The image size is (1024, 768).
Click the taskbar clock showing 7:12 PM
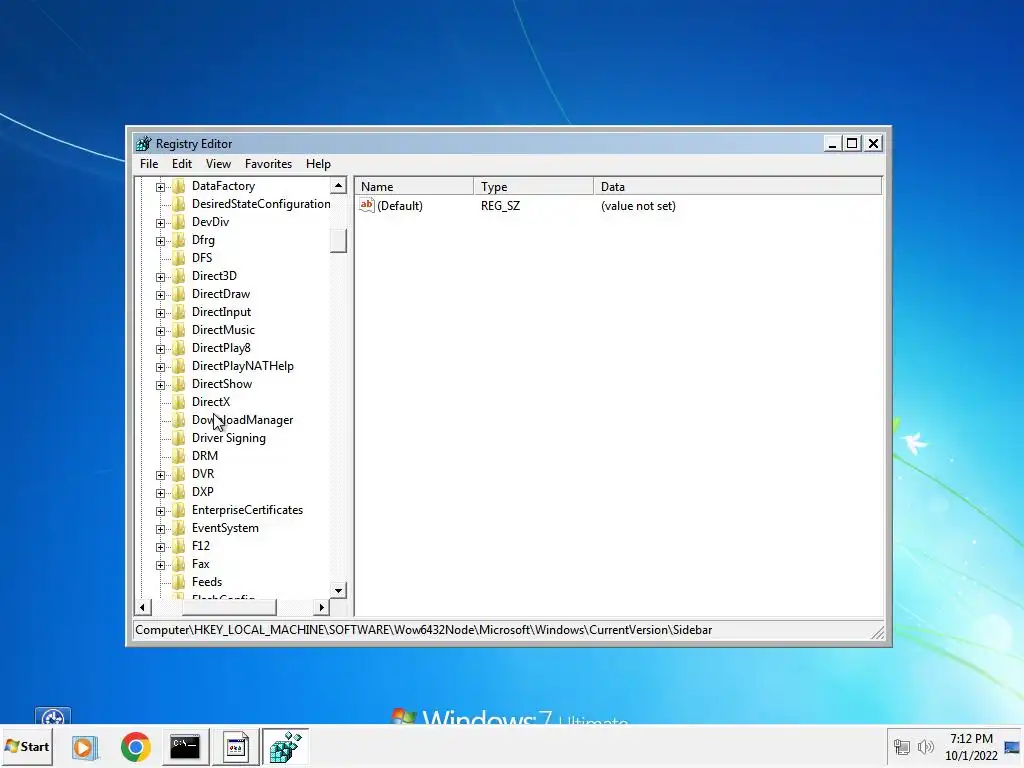click(x=971, y=746)
